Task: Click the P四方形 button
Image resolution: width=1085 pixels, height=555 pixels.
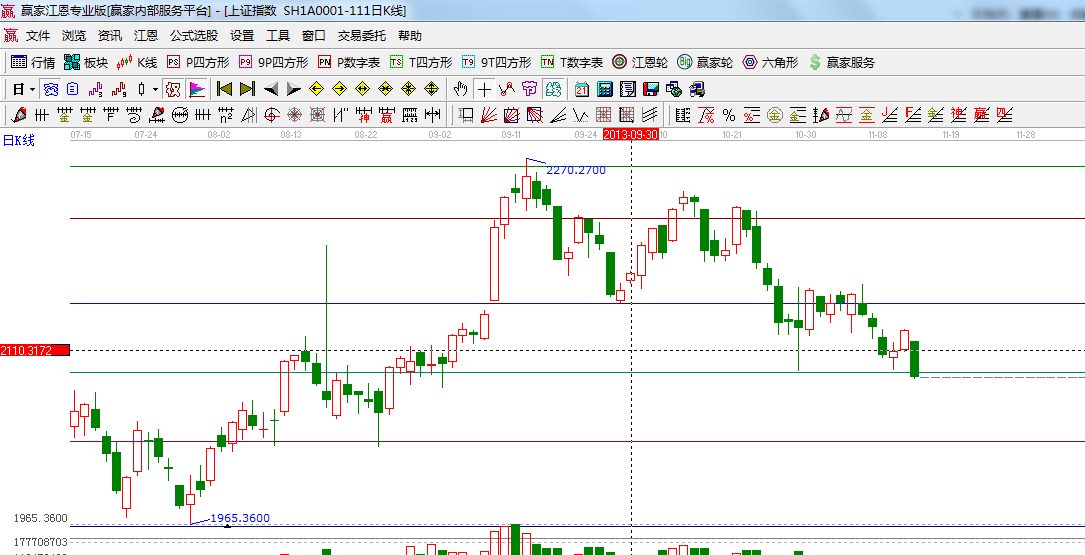Action: [199, 62]
